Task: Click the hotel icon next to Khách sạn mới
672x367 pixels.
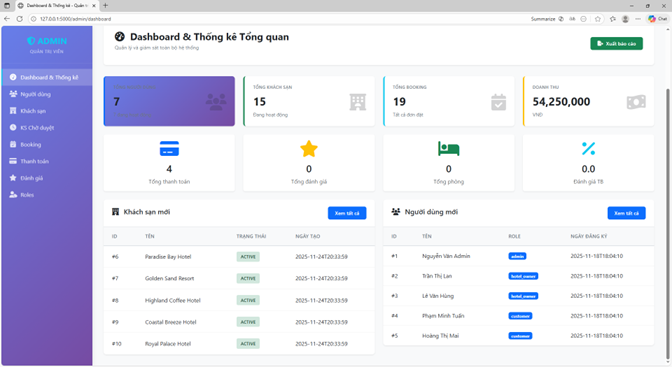Action: [115, 212]
